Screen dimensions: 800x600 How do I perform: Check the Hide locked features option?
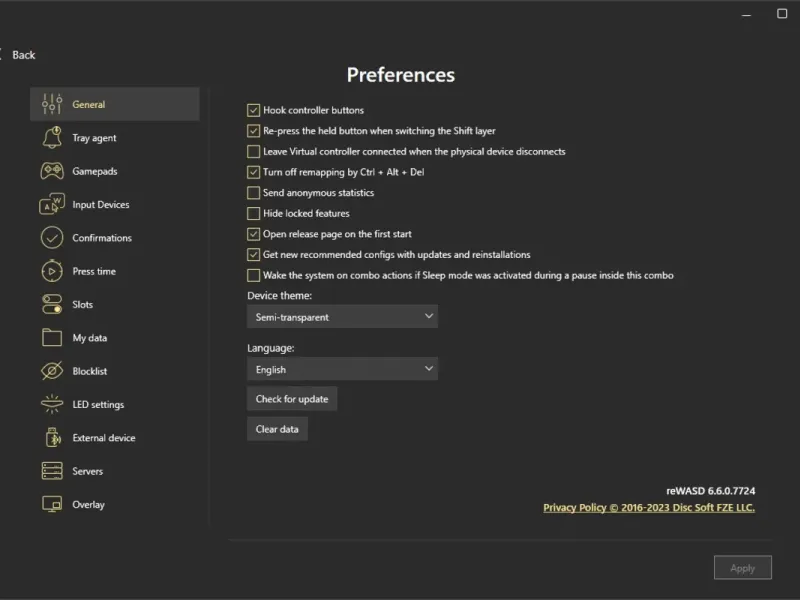pos(254,213)
